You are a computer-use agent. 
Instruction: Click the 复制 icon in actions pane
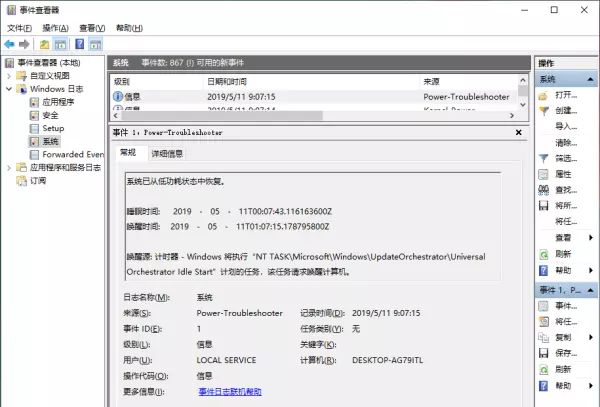click(543, 337)
